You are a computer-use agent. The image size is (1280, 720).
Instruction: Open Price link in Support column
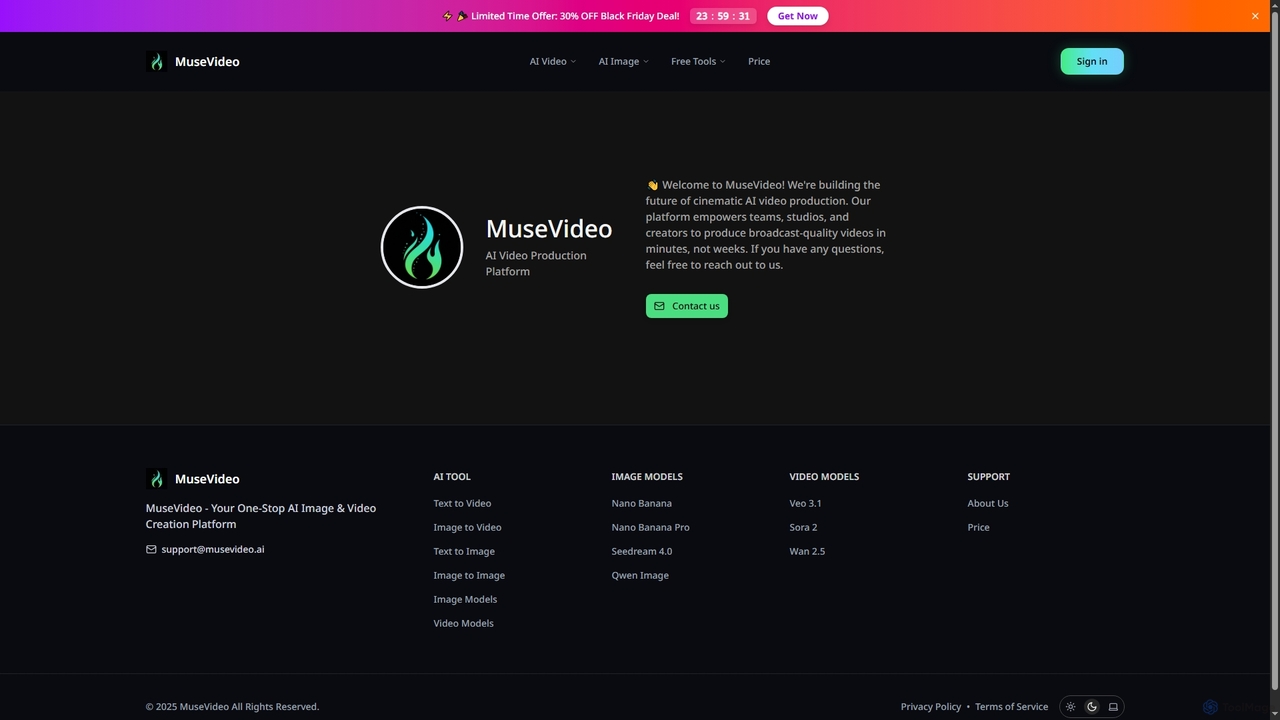coord(978,527)
